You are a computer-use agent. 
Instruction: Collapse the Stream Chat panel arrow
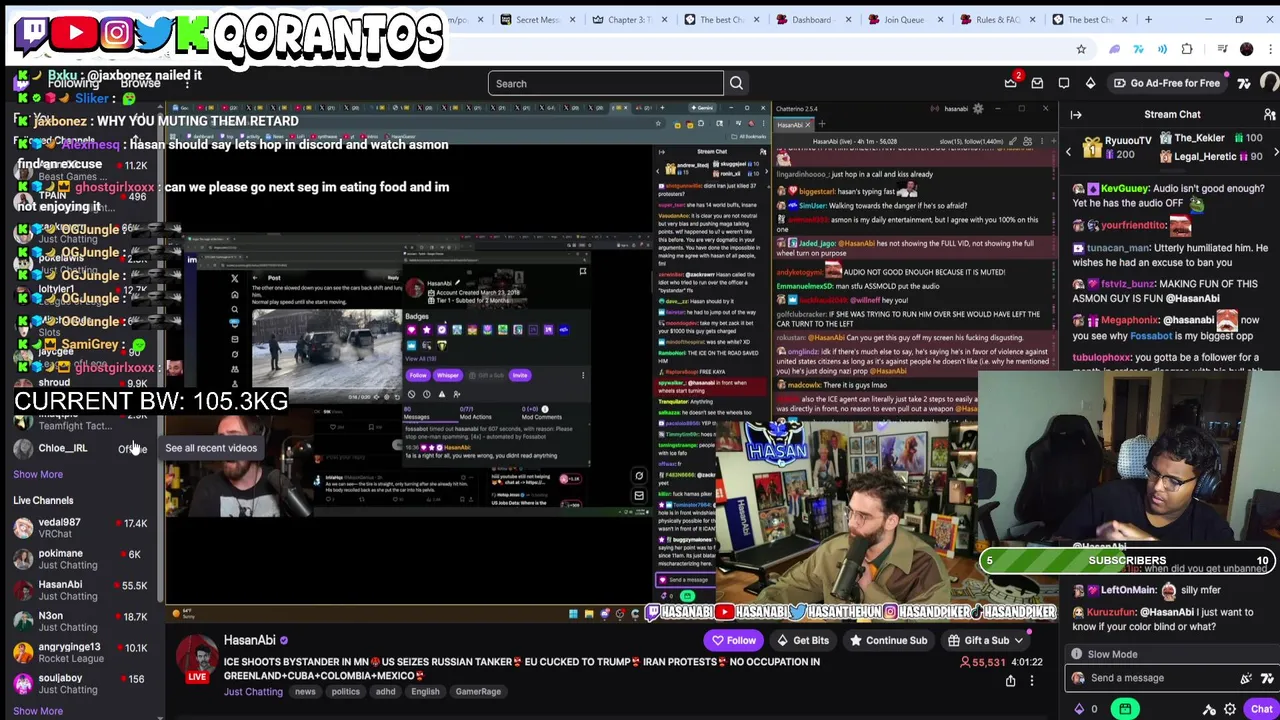(1076, 115)
